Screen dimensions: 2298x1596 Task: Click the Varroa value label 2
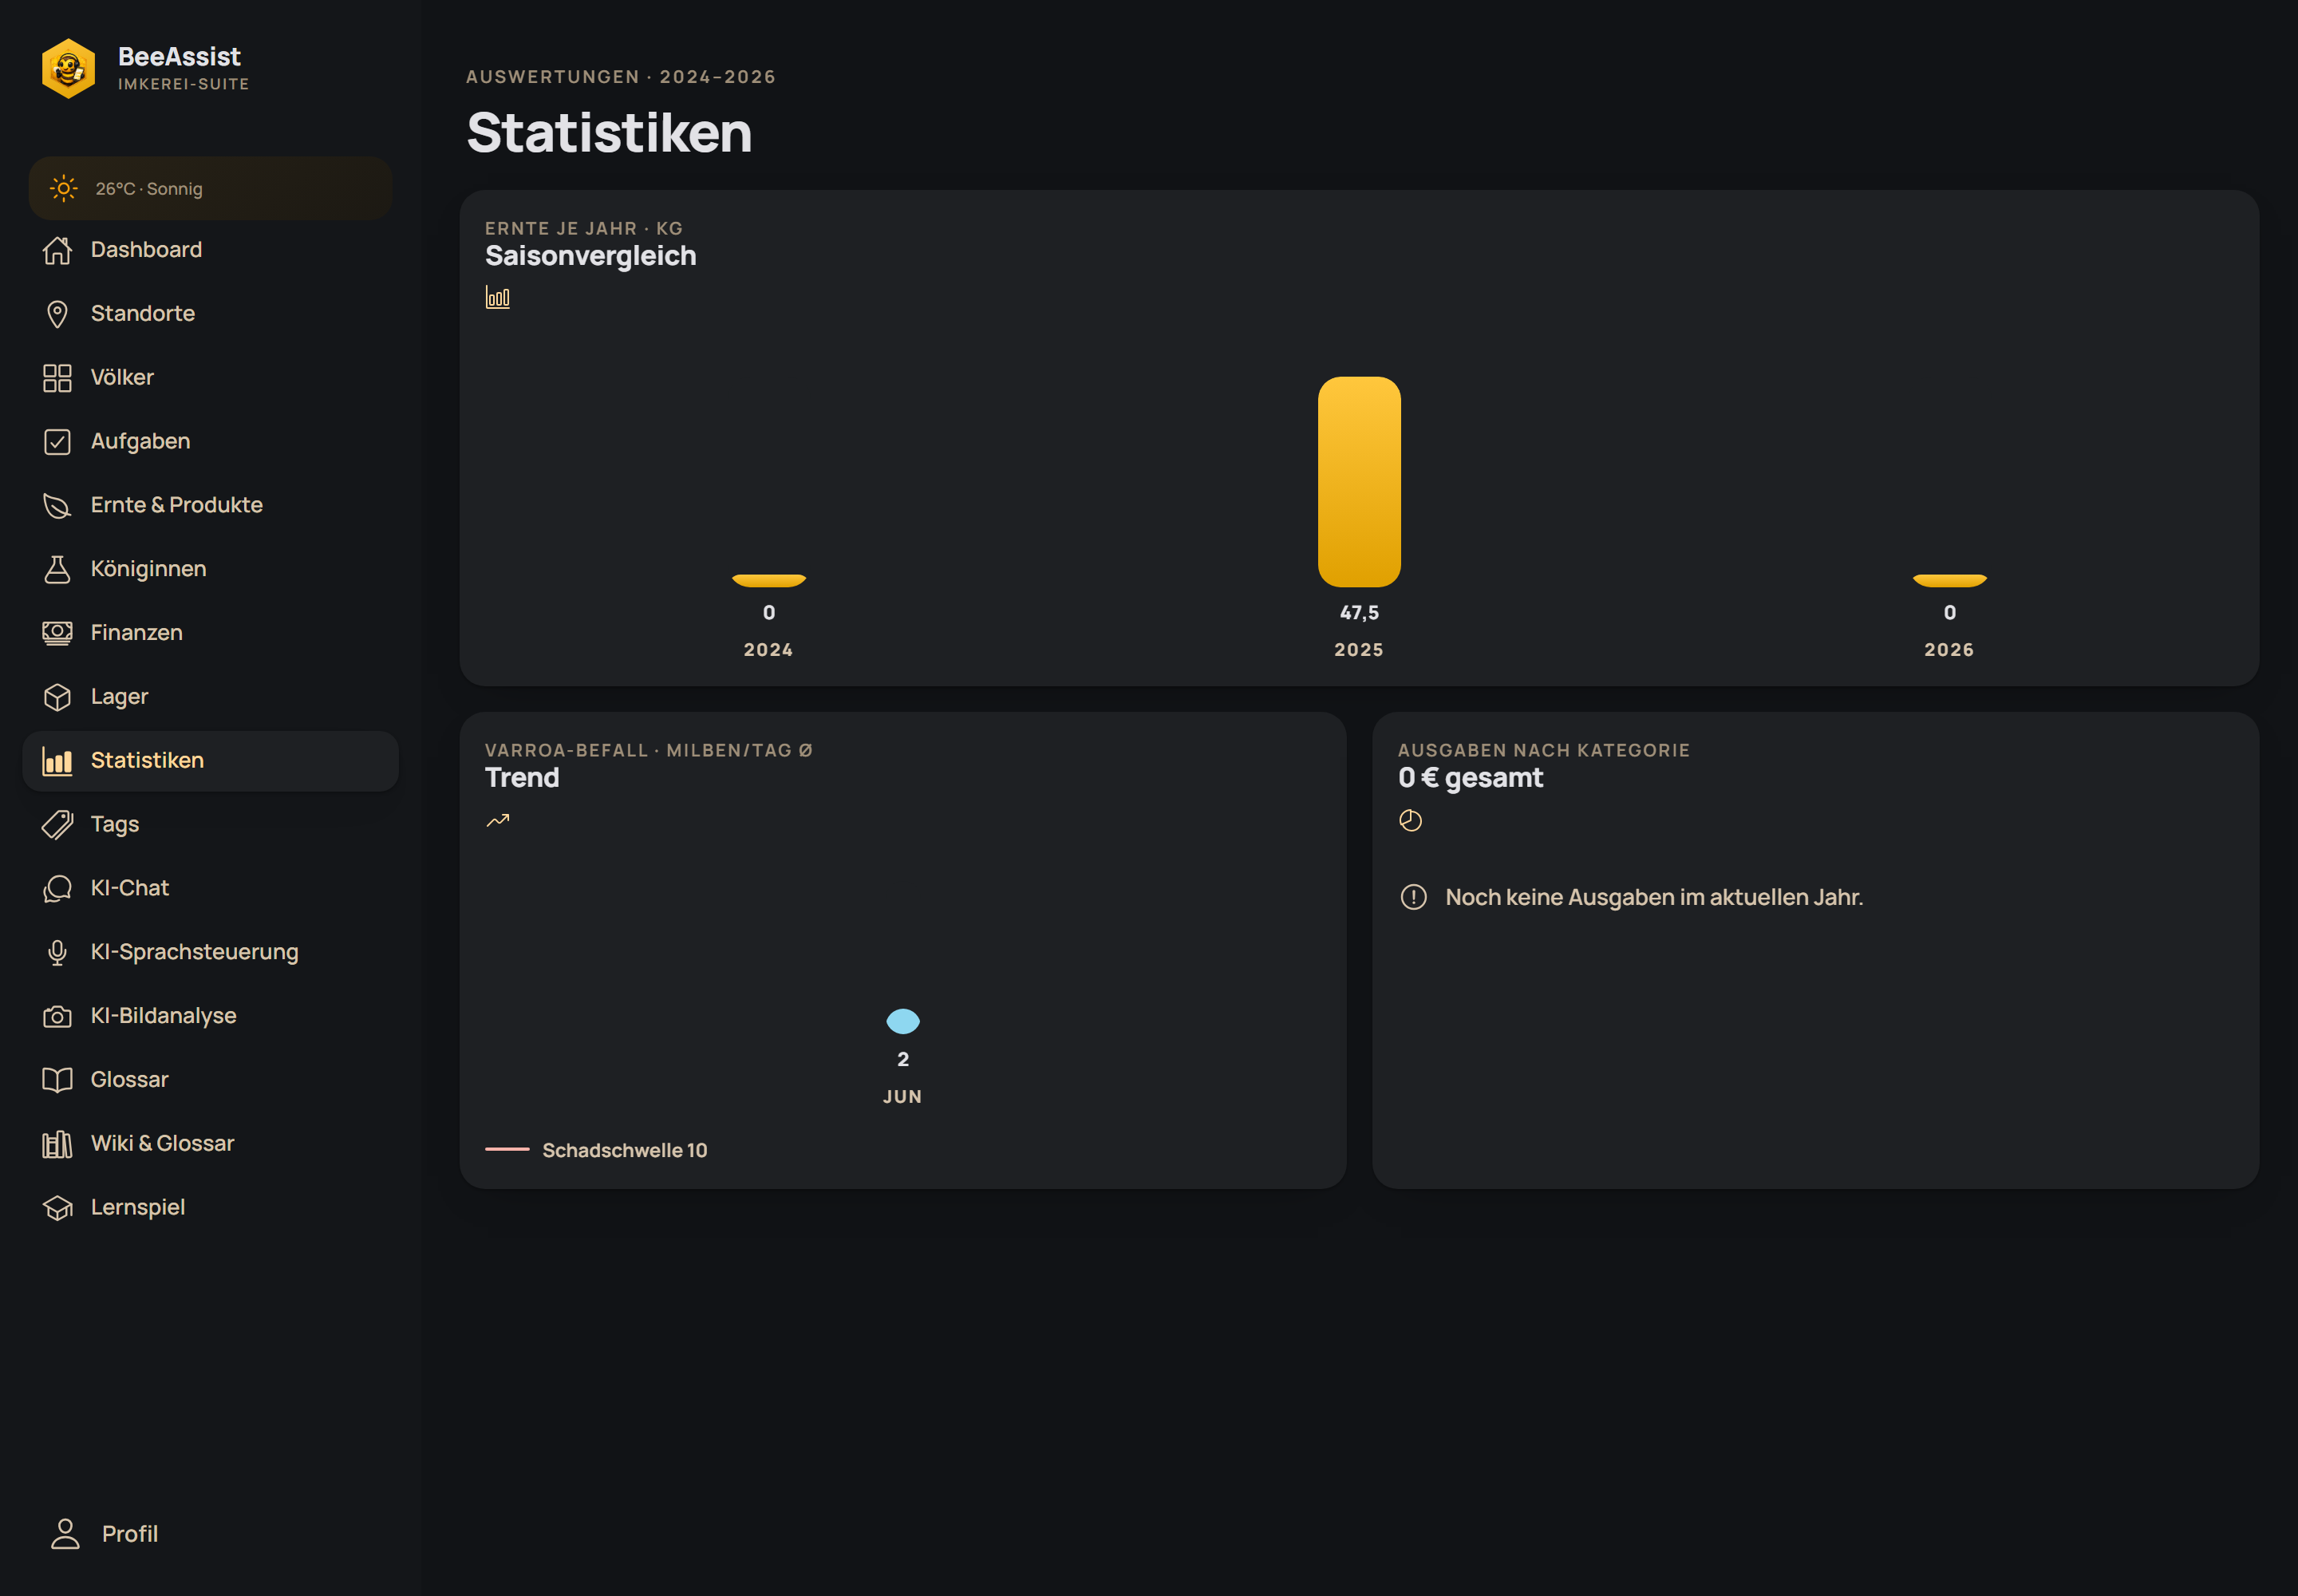[902, 1059]
